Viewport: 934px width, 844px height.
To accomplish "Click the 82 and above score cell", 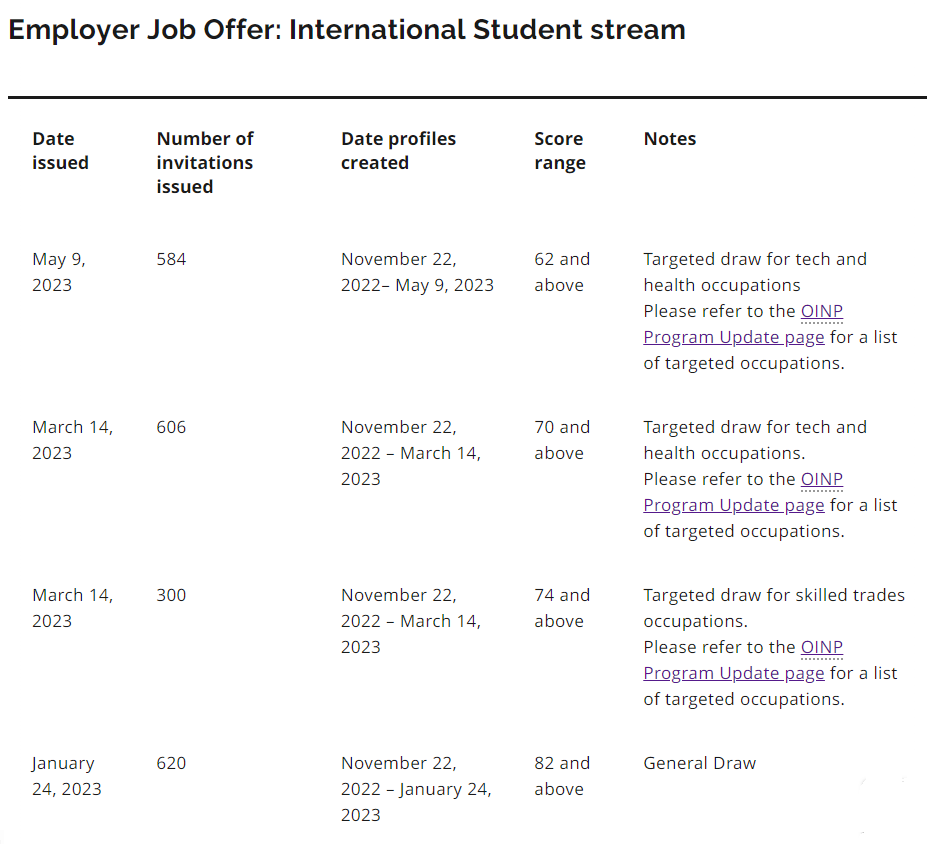I will 562,776.
